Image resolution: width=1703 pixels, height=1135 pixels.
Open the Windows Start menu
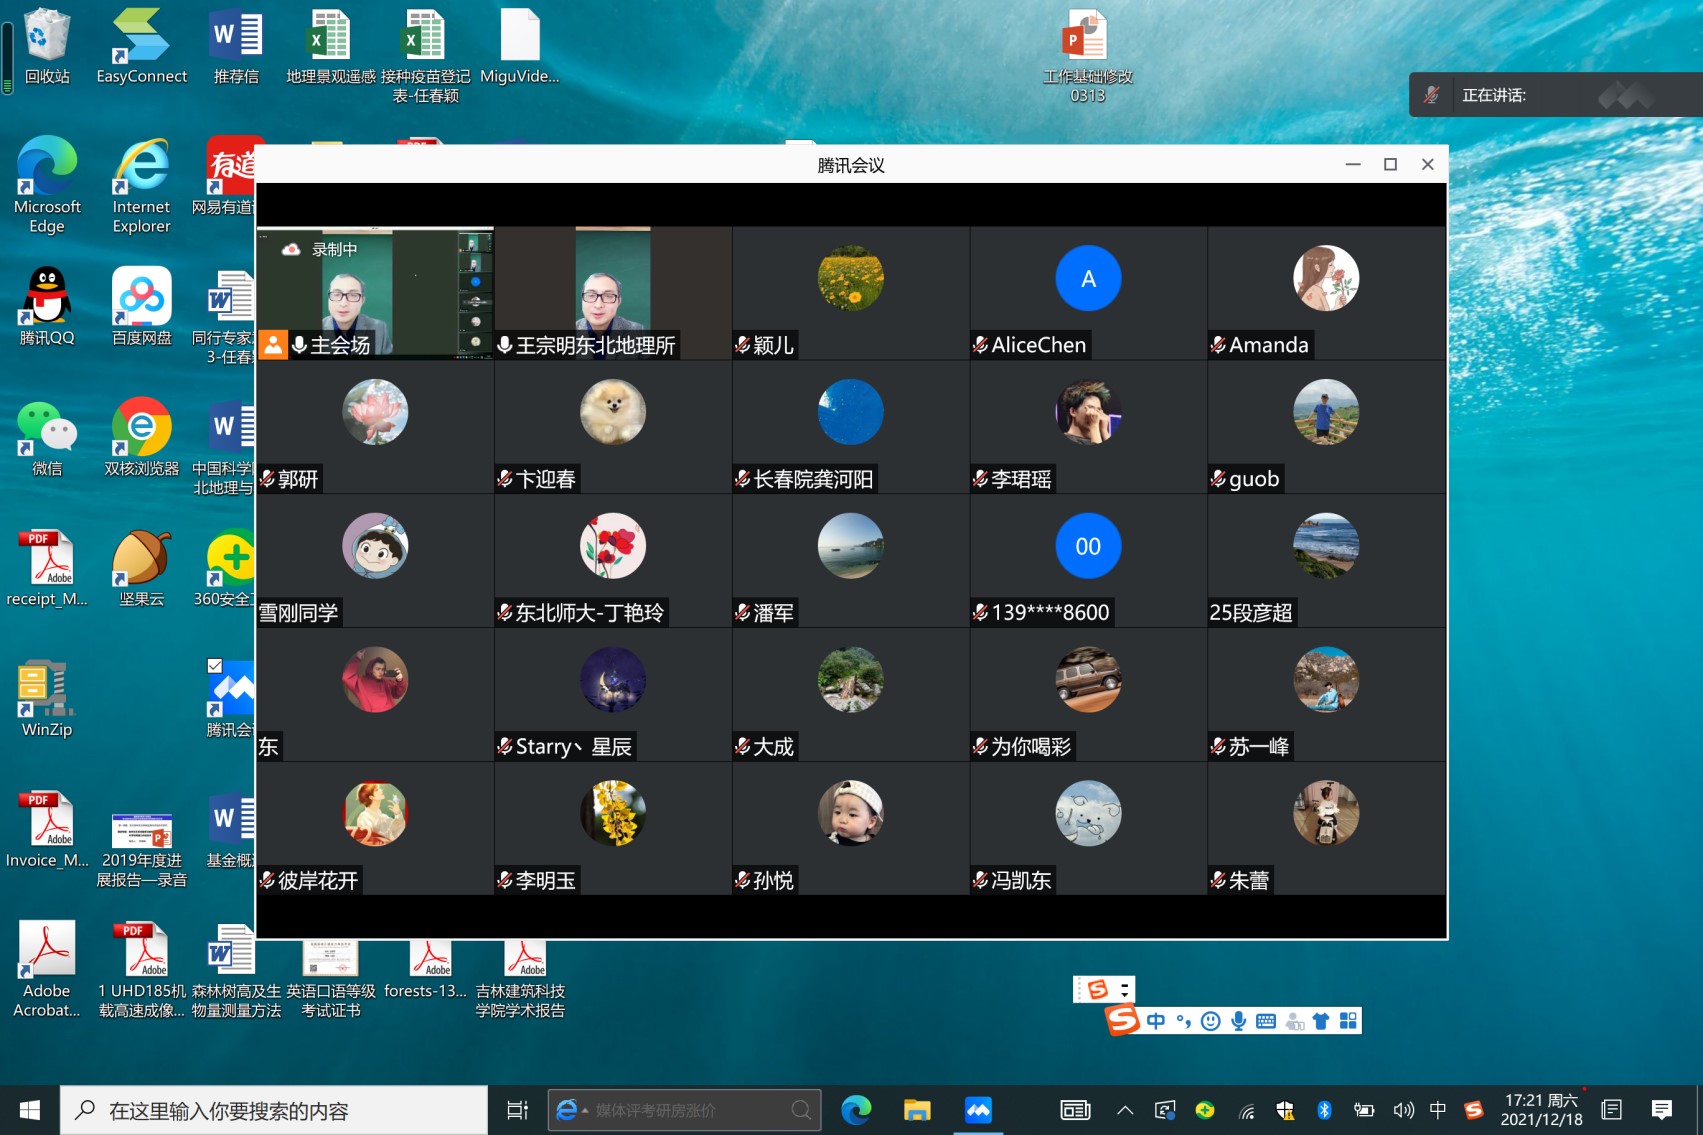[30, 1110]
